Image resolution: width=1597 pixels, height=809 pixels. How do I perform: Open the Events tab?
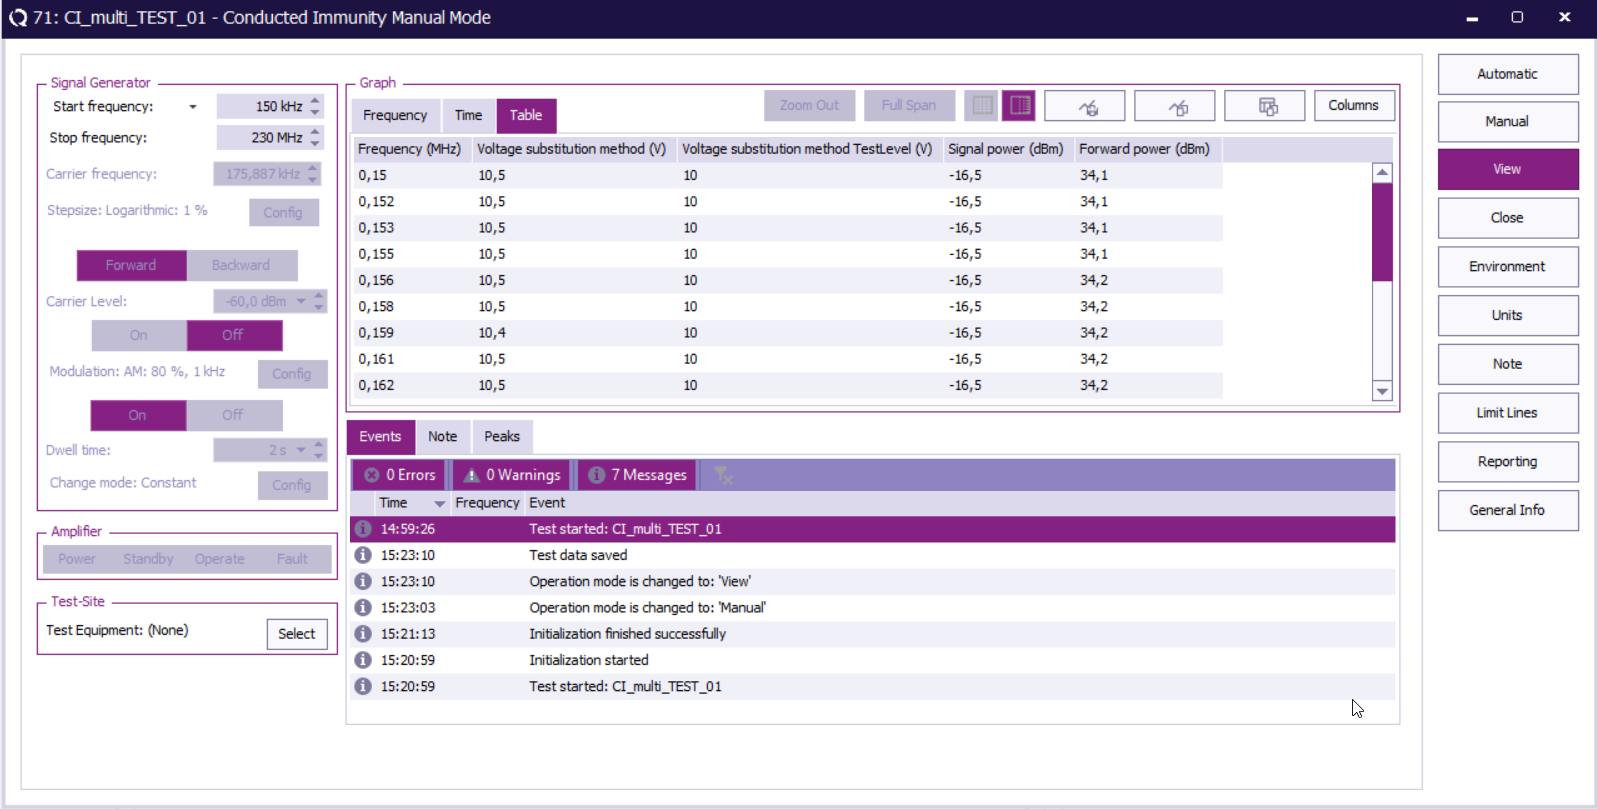tap(380, 437)
